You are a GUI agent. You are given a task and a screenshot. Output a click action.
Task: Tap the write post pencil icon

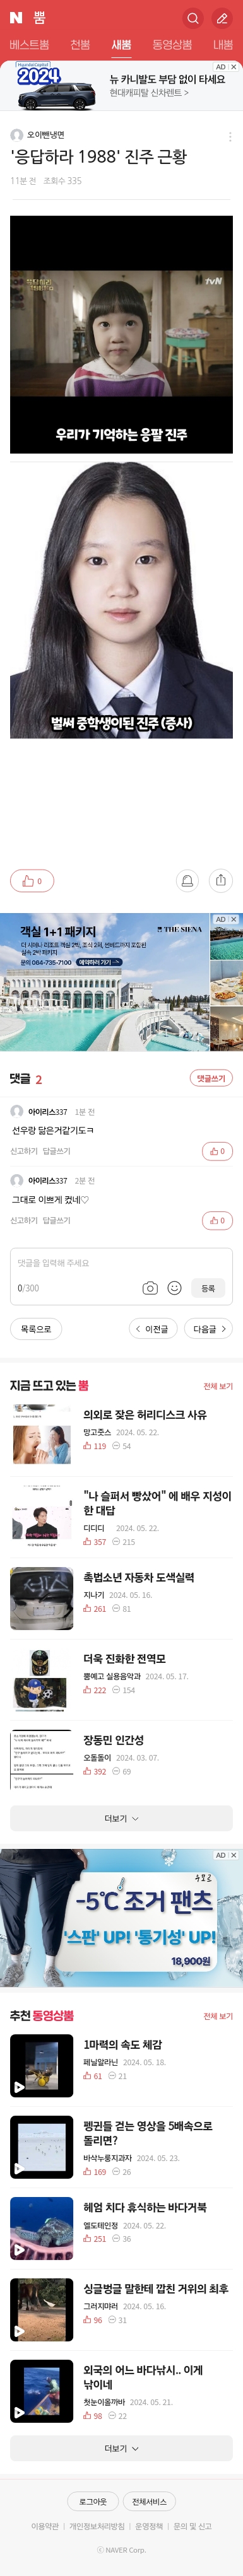221,18
